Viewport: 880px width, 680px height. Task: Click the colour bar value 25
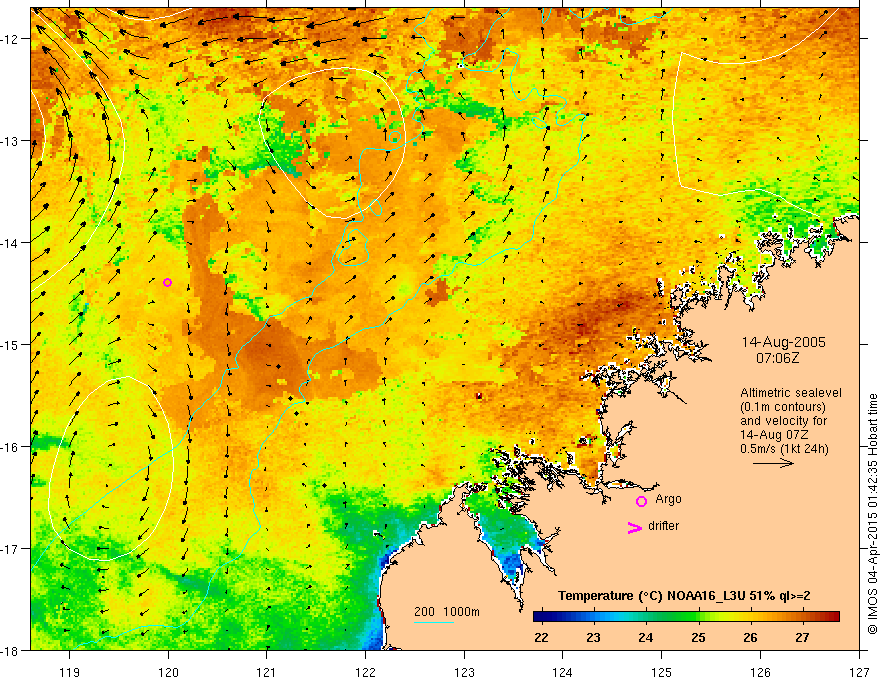coord(698,637)
